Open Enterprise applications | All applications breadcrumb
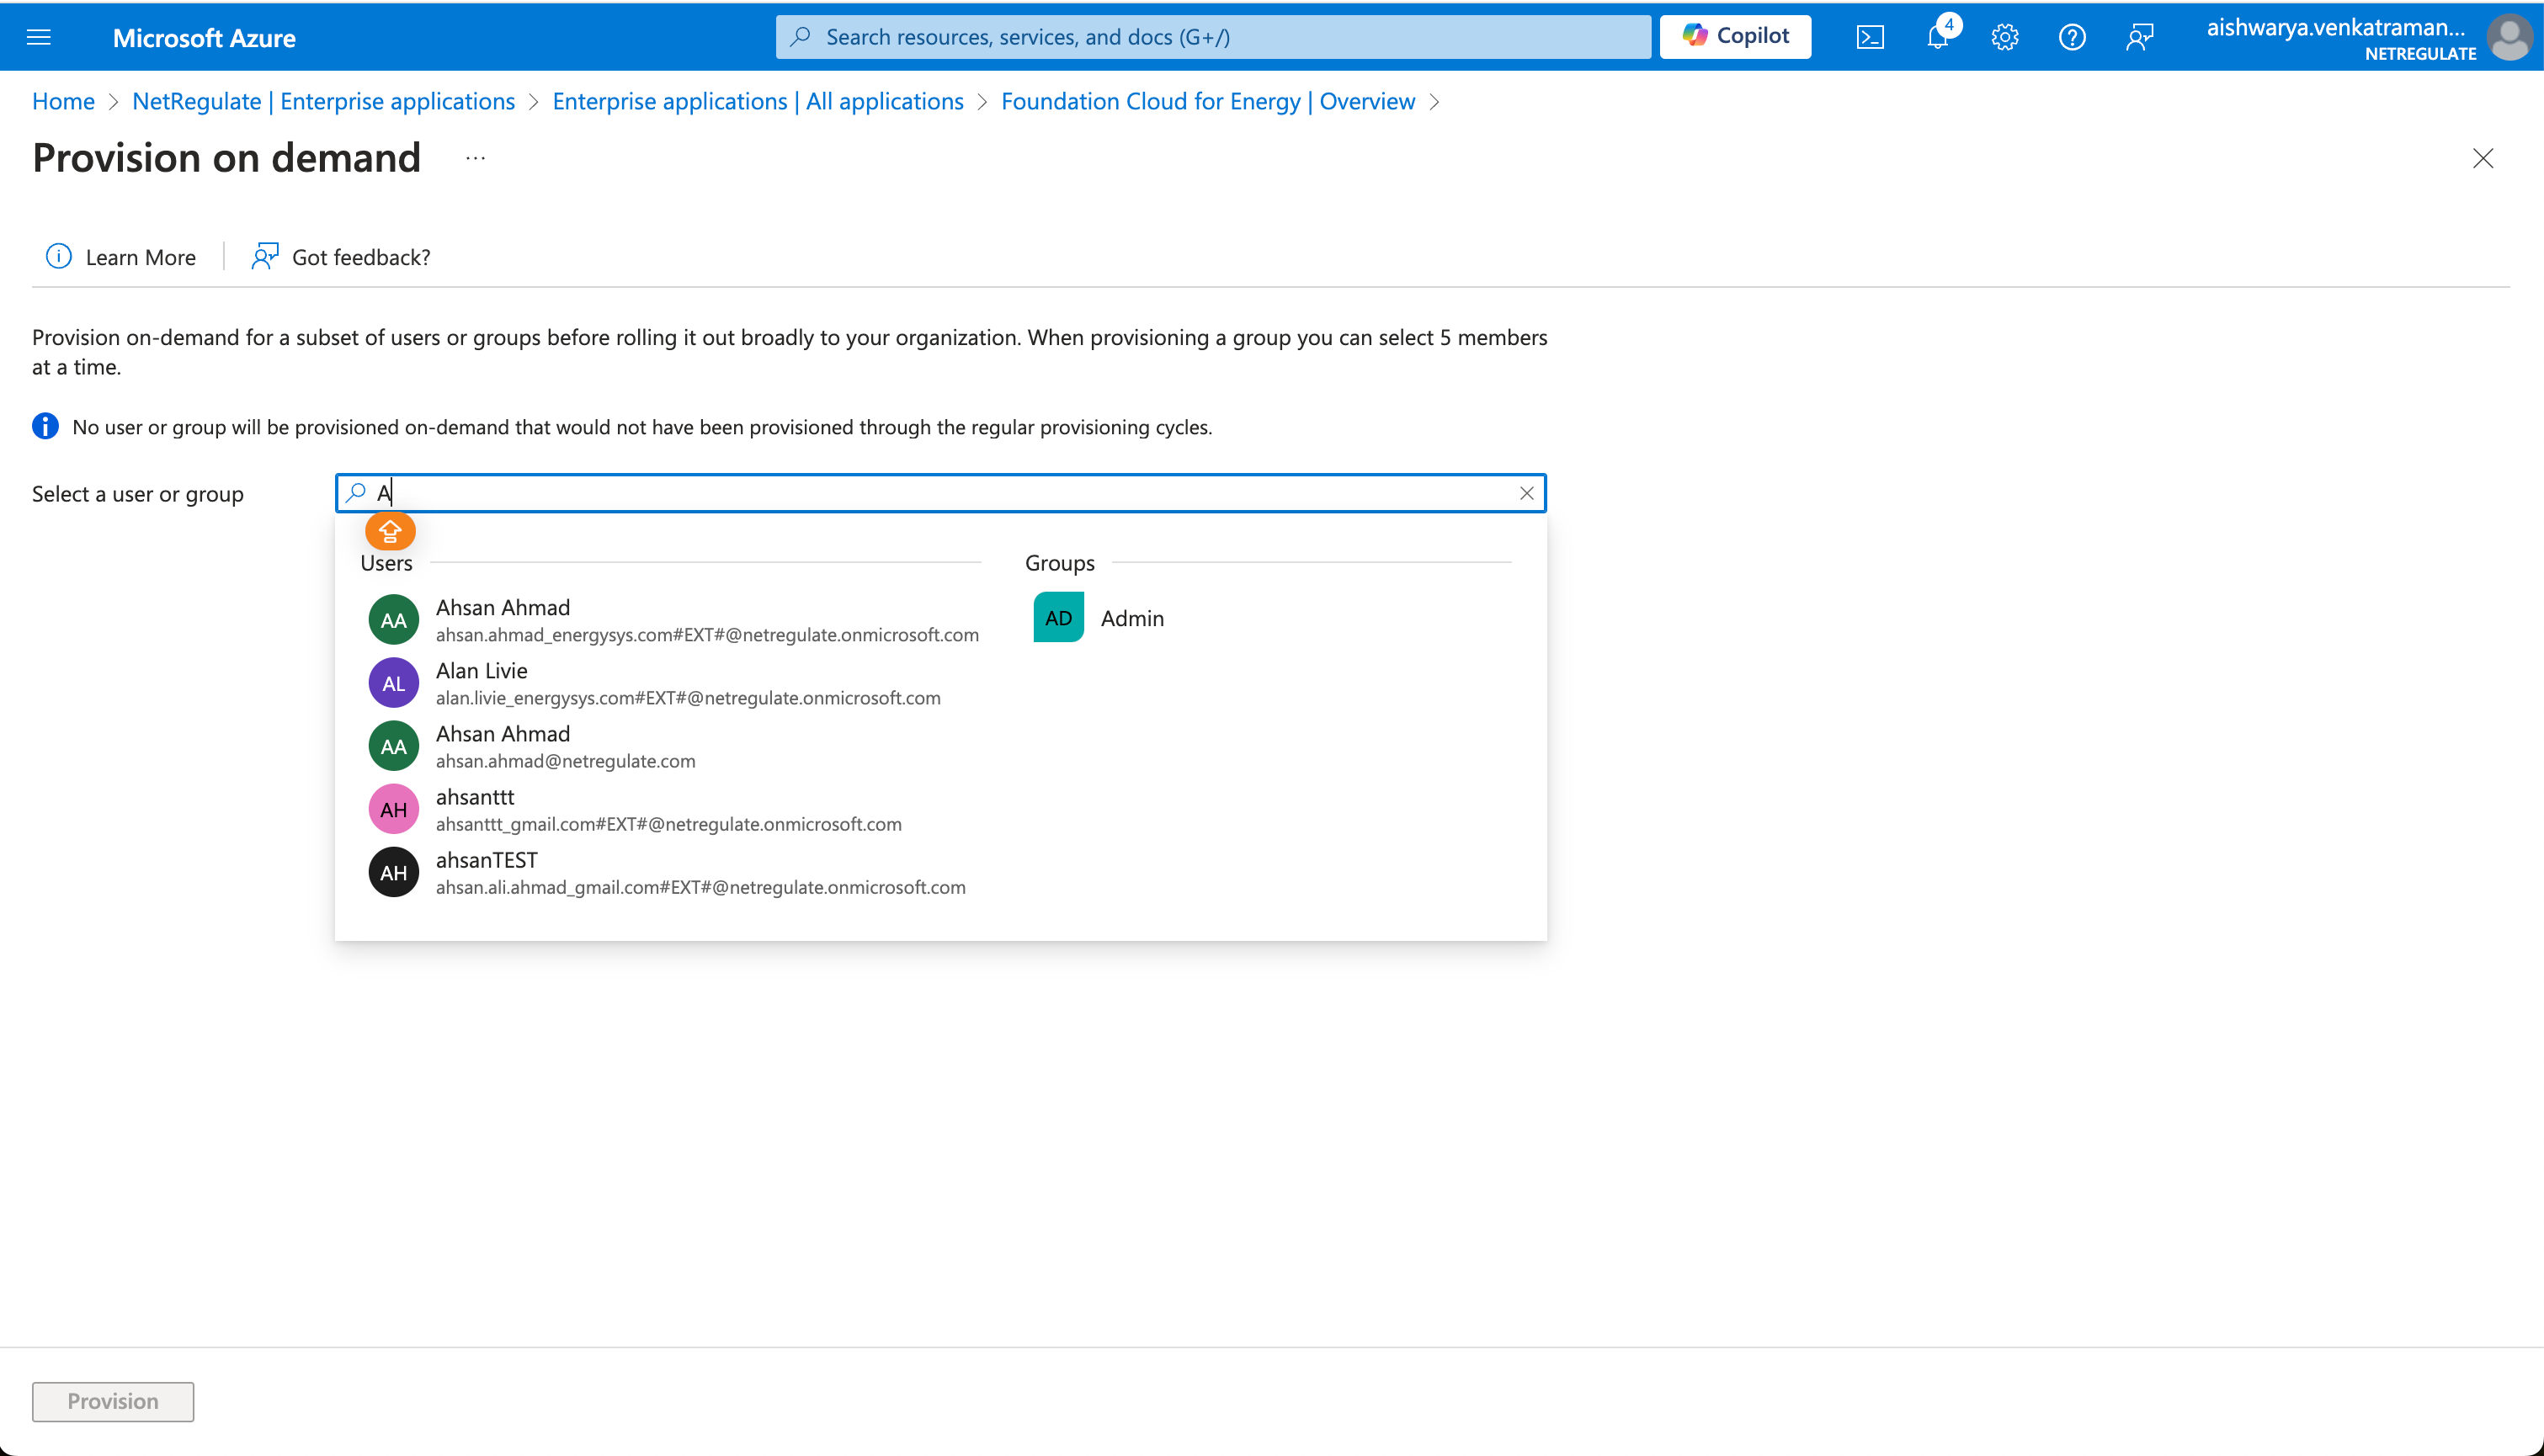Screen dimensions: 2544x1456 758,101
